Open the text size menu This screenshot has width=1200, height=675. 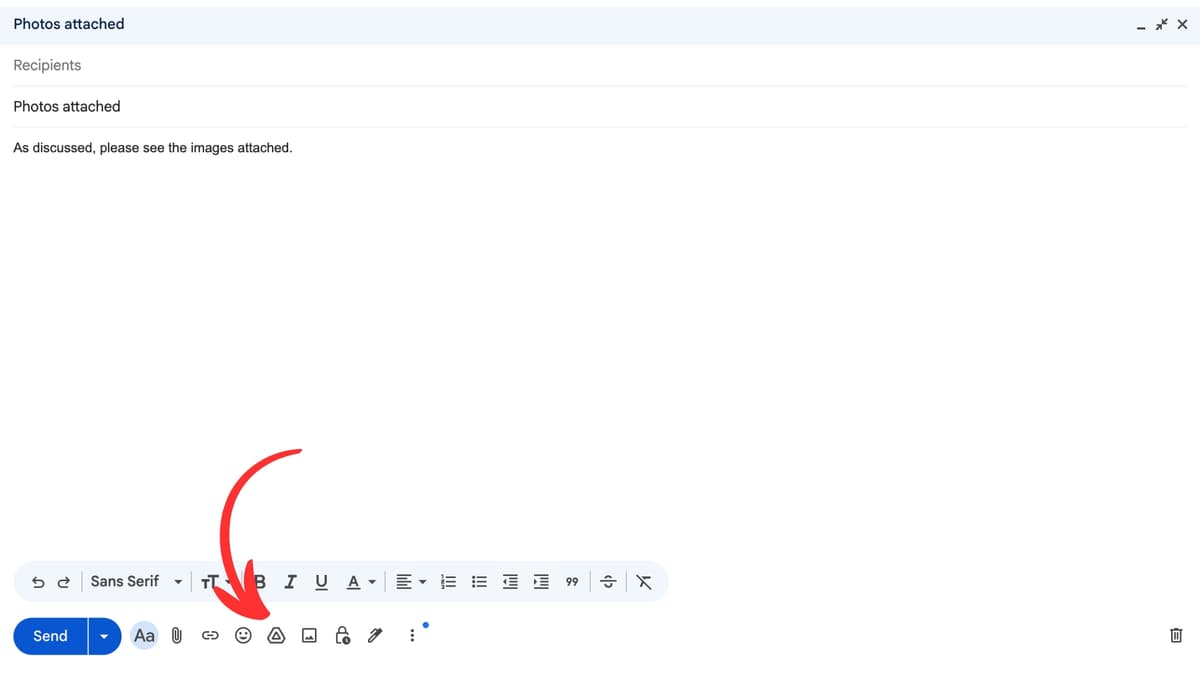213,581
